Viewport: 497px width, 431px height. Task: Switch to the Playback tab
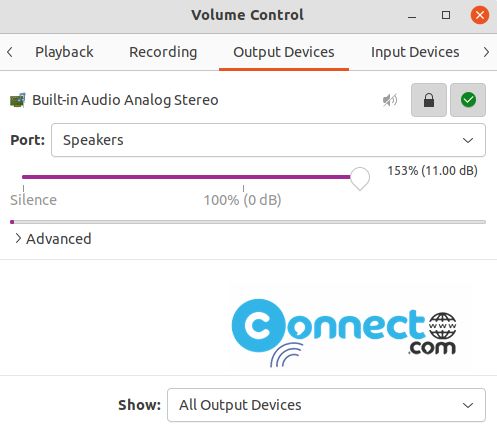pos(64,52)
